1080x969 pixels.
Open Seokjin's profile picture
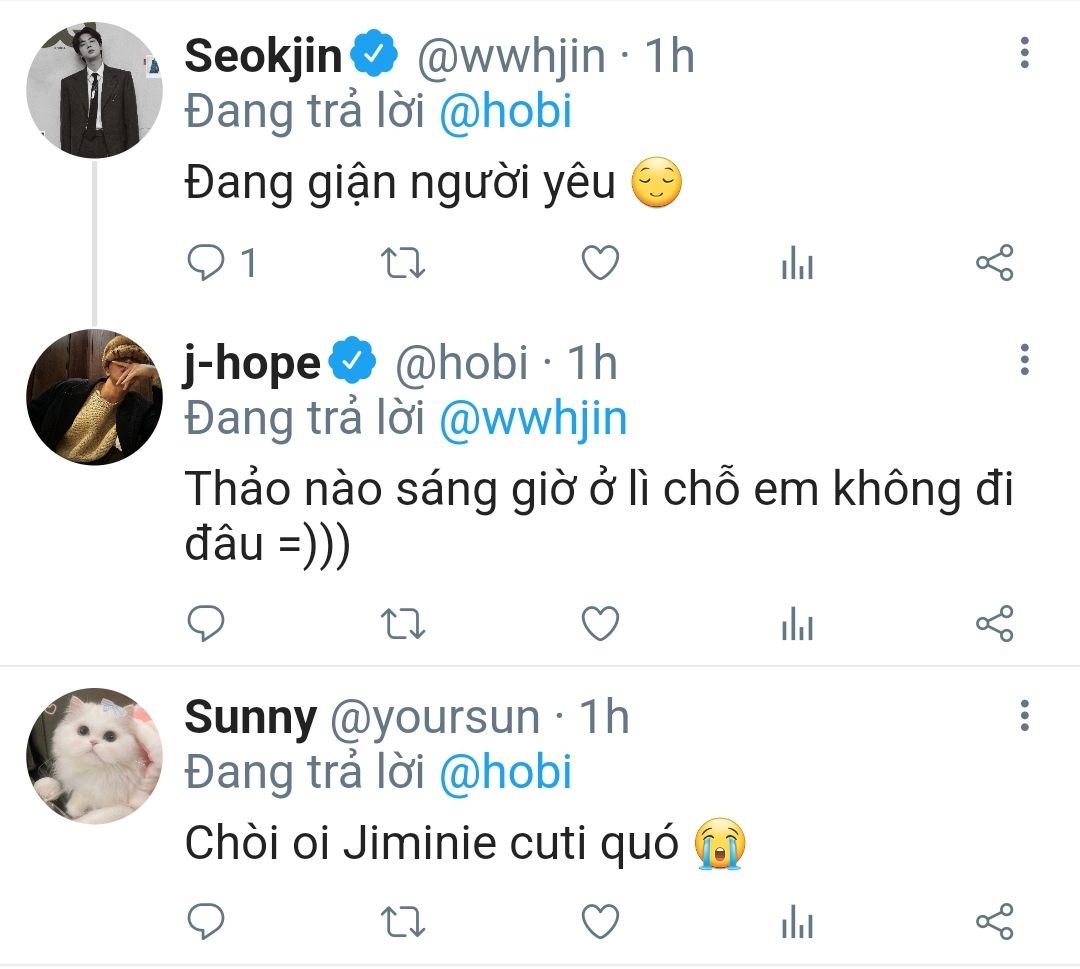point(94,90)
